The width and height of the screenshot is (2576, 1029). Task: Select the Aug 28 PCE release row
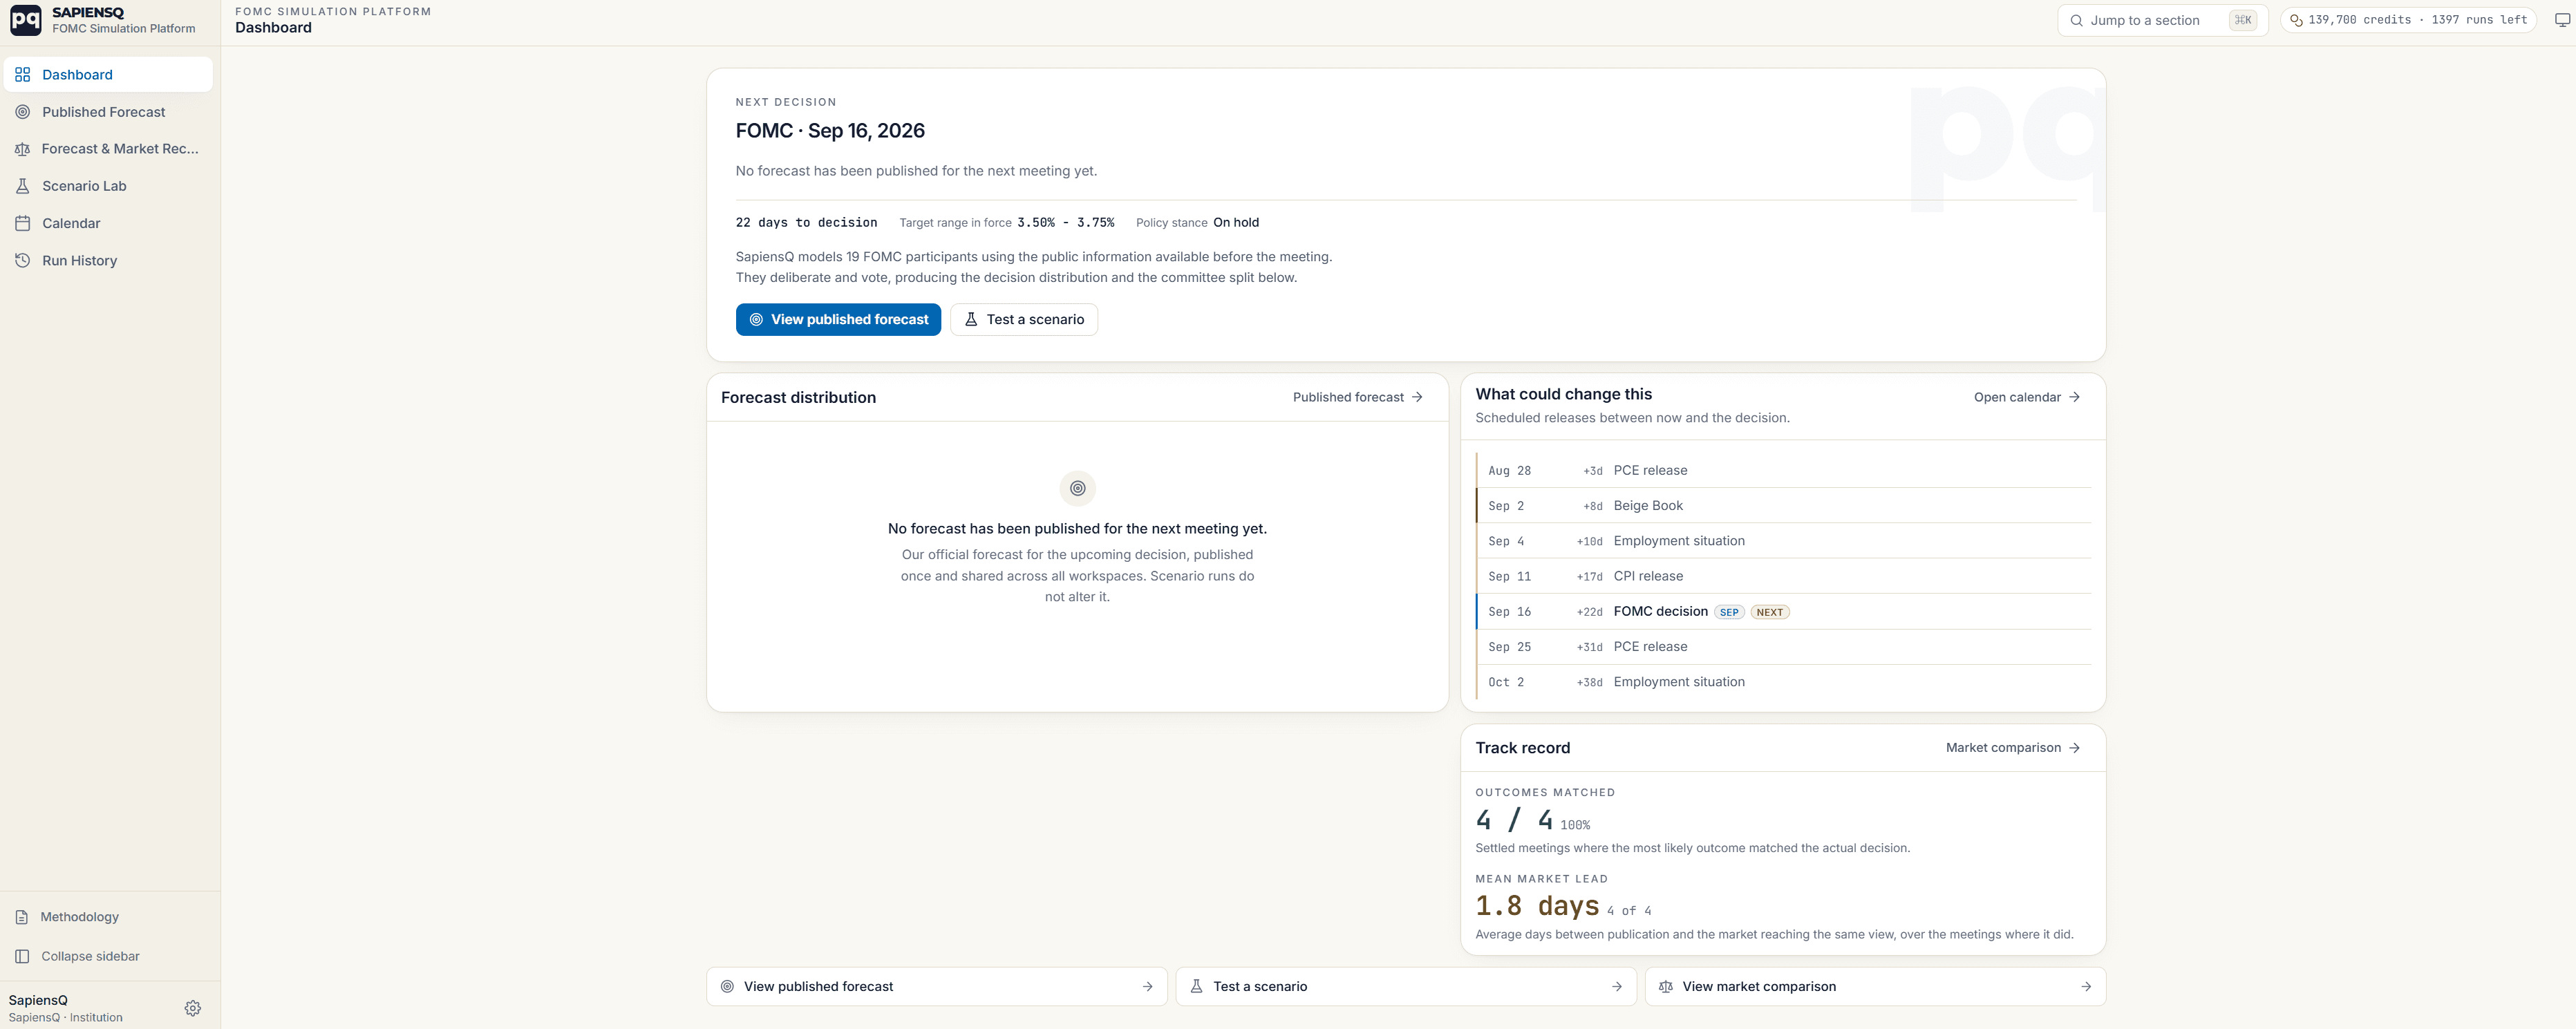[1784, 470]
